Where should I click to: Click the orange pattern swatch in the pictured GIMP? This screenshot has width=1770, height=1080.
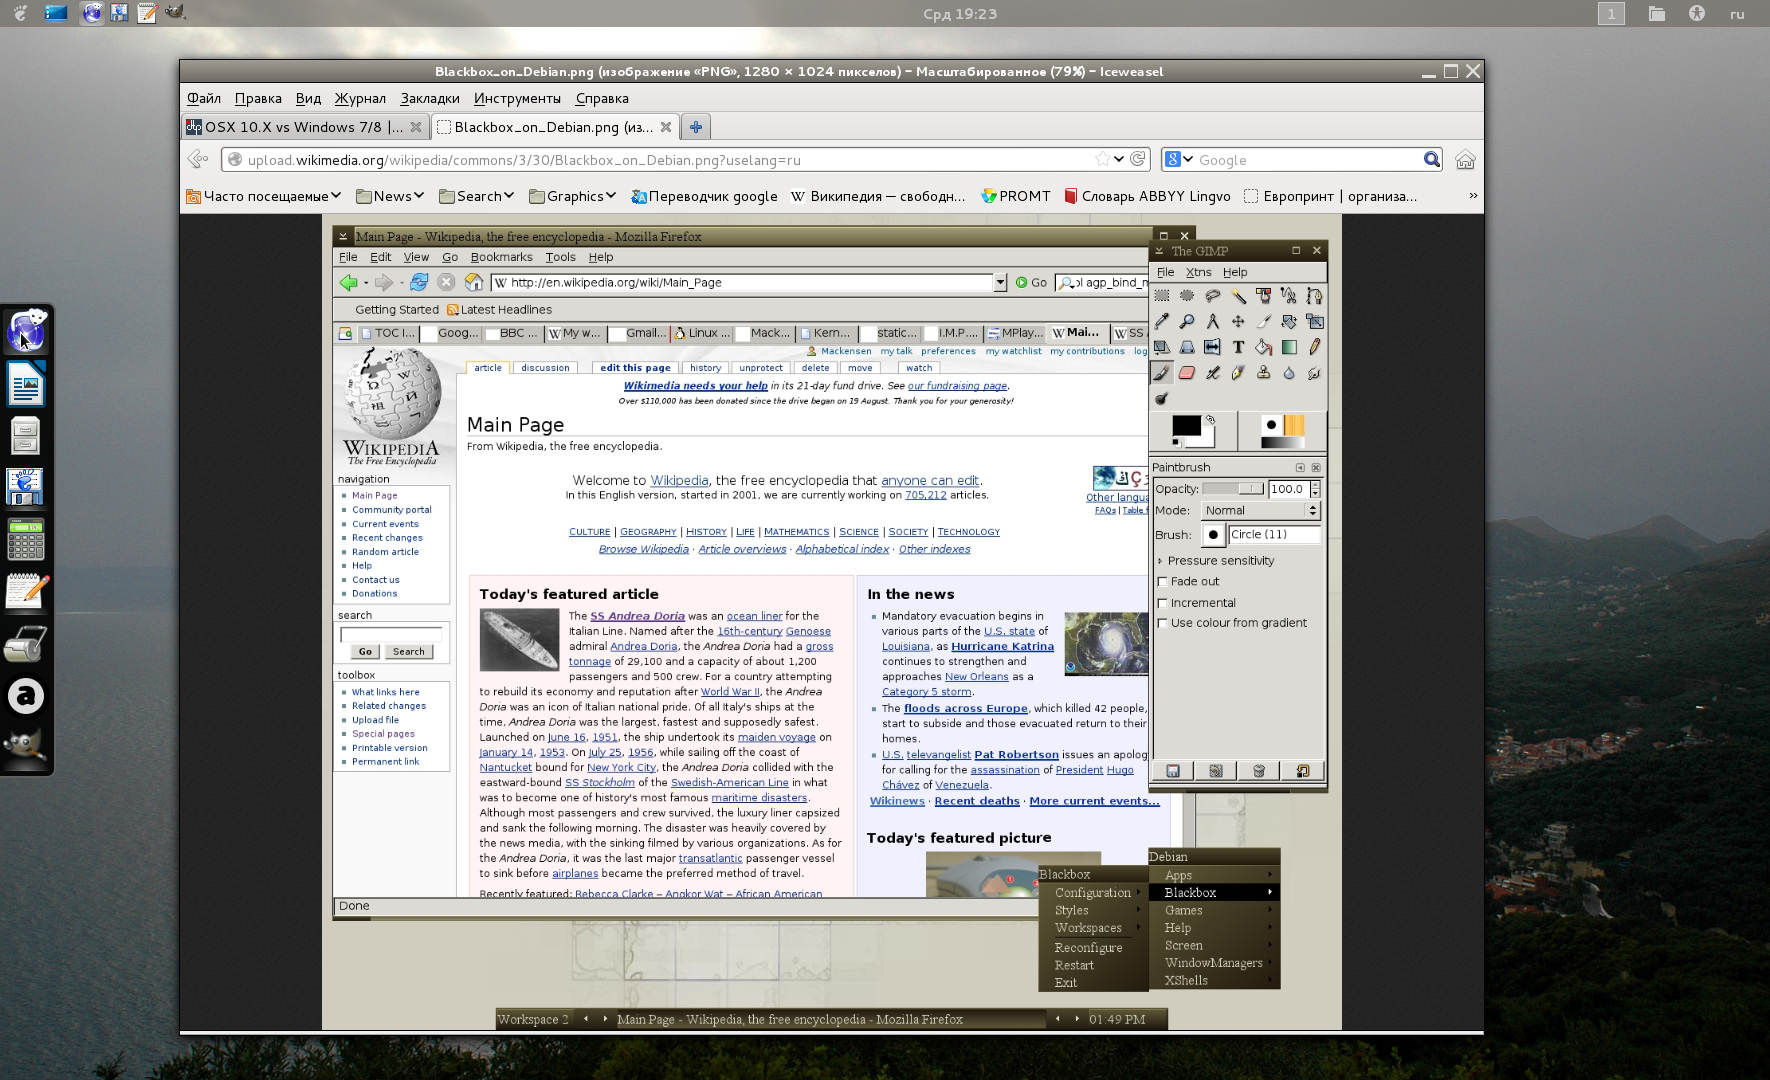(1294, 425)
